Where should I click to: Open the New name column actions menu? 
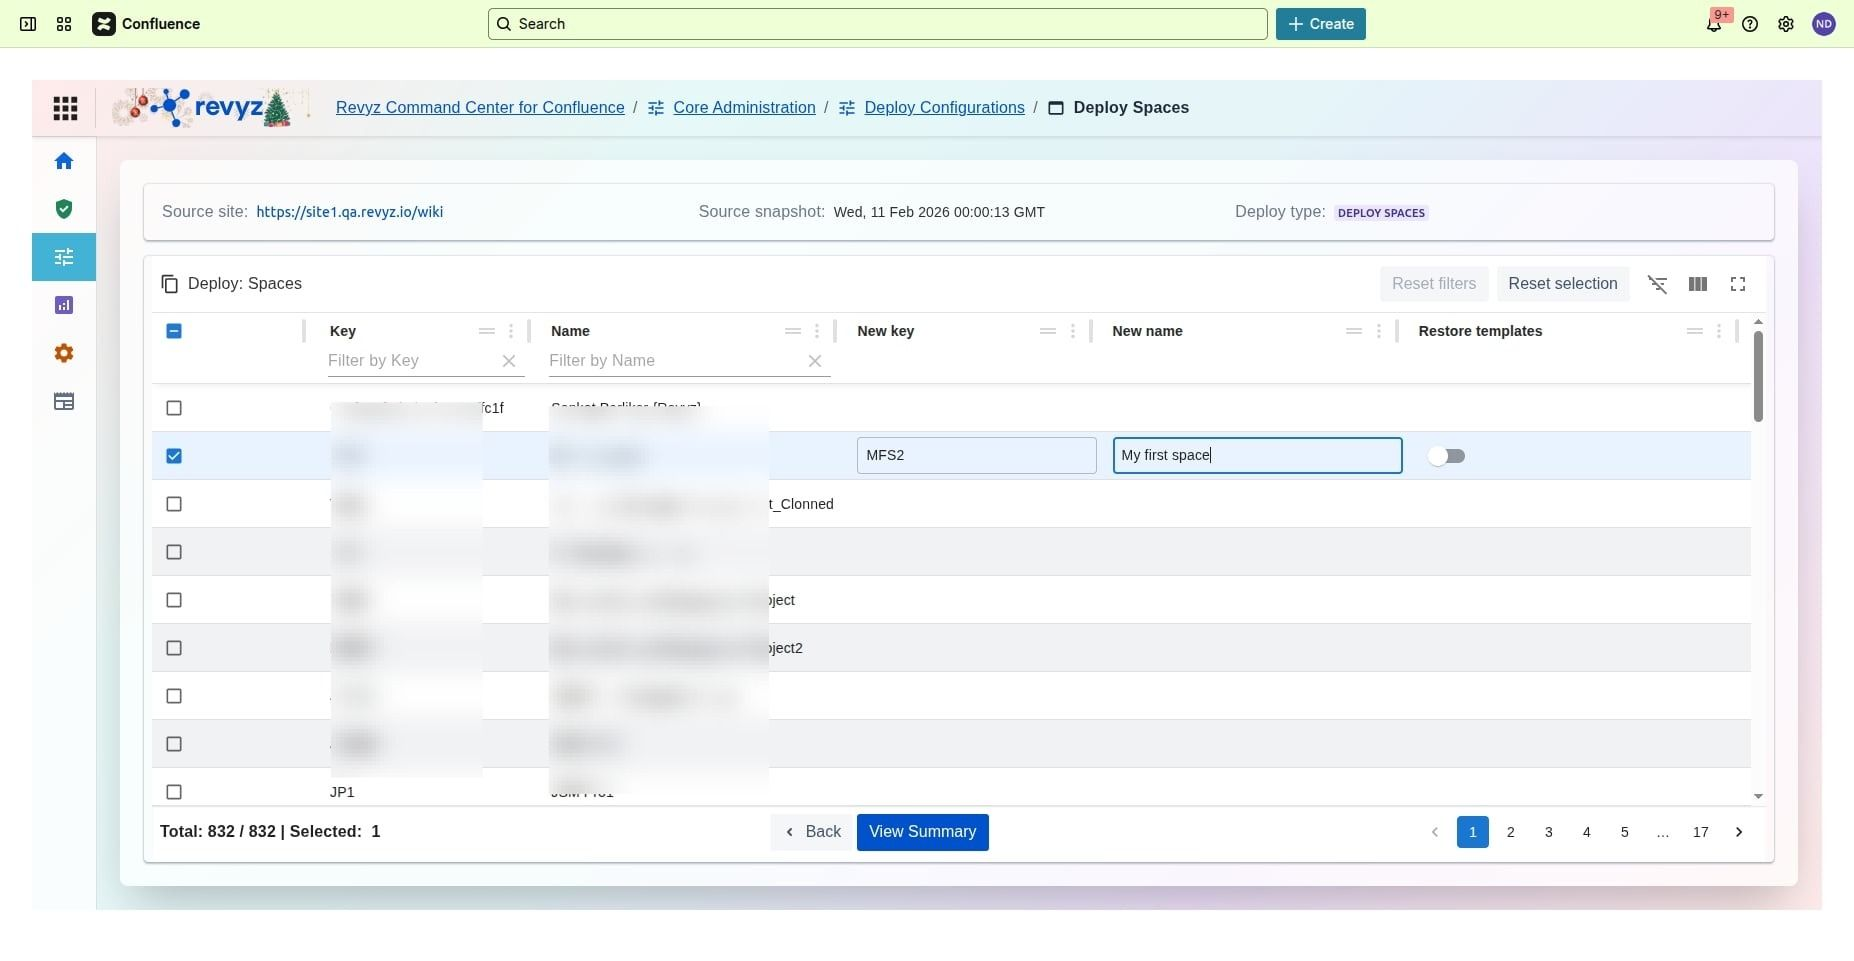click(1379, 331)
